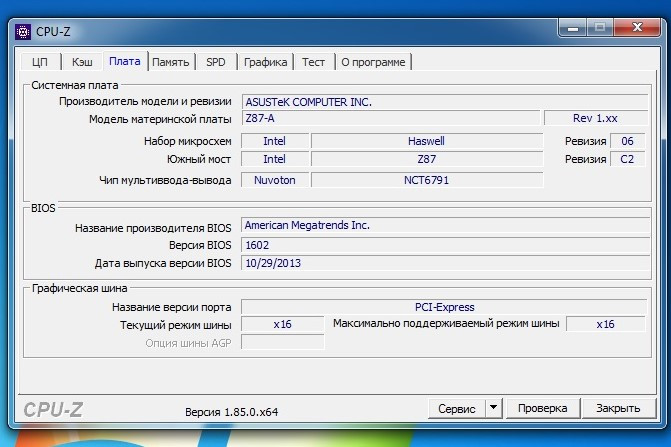The height and width of the screenshot is (447, 671).
Task: Click the BIOS version 1602 field
Action: click(x=445, y=245)
